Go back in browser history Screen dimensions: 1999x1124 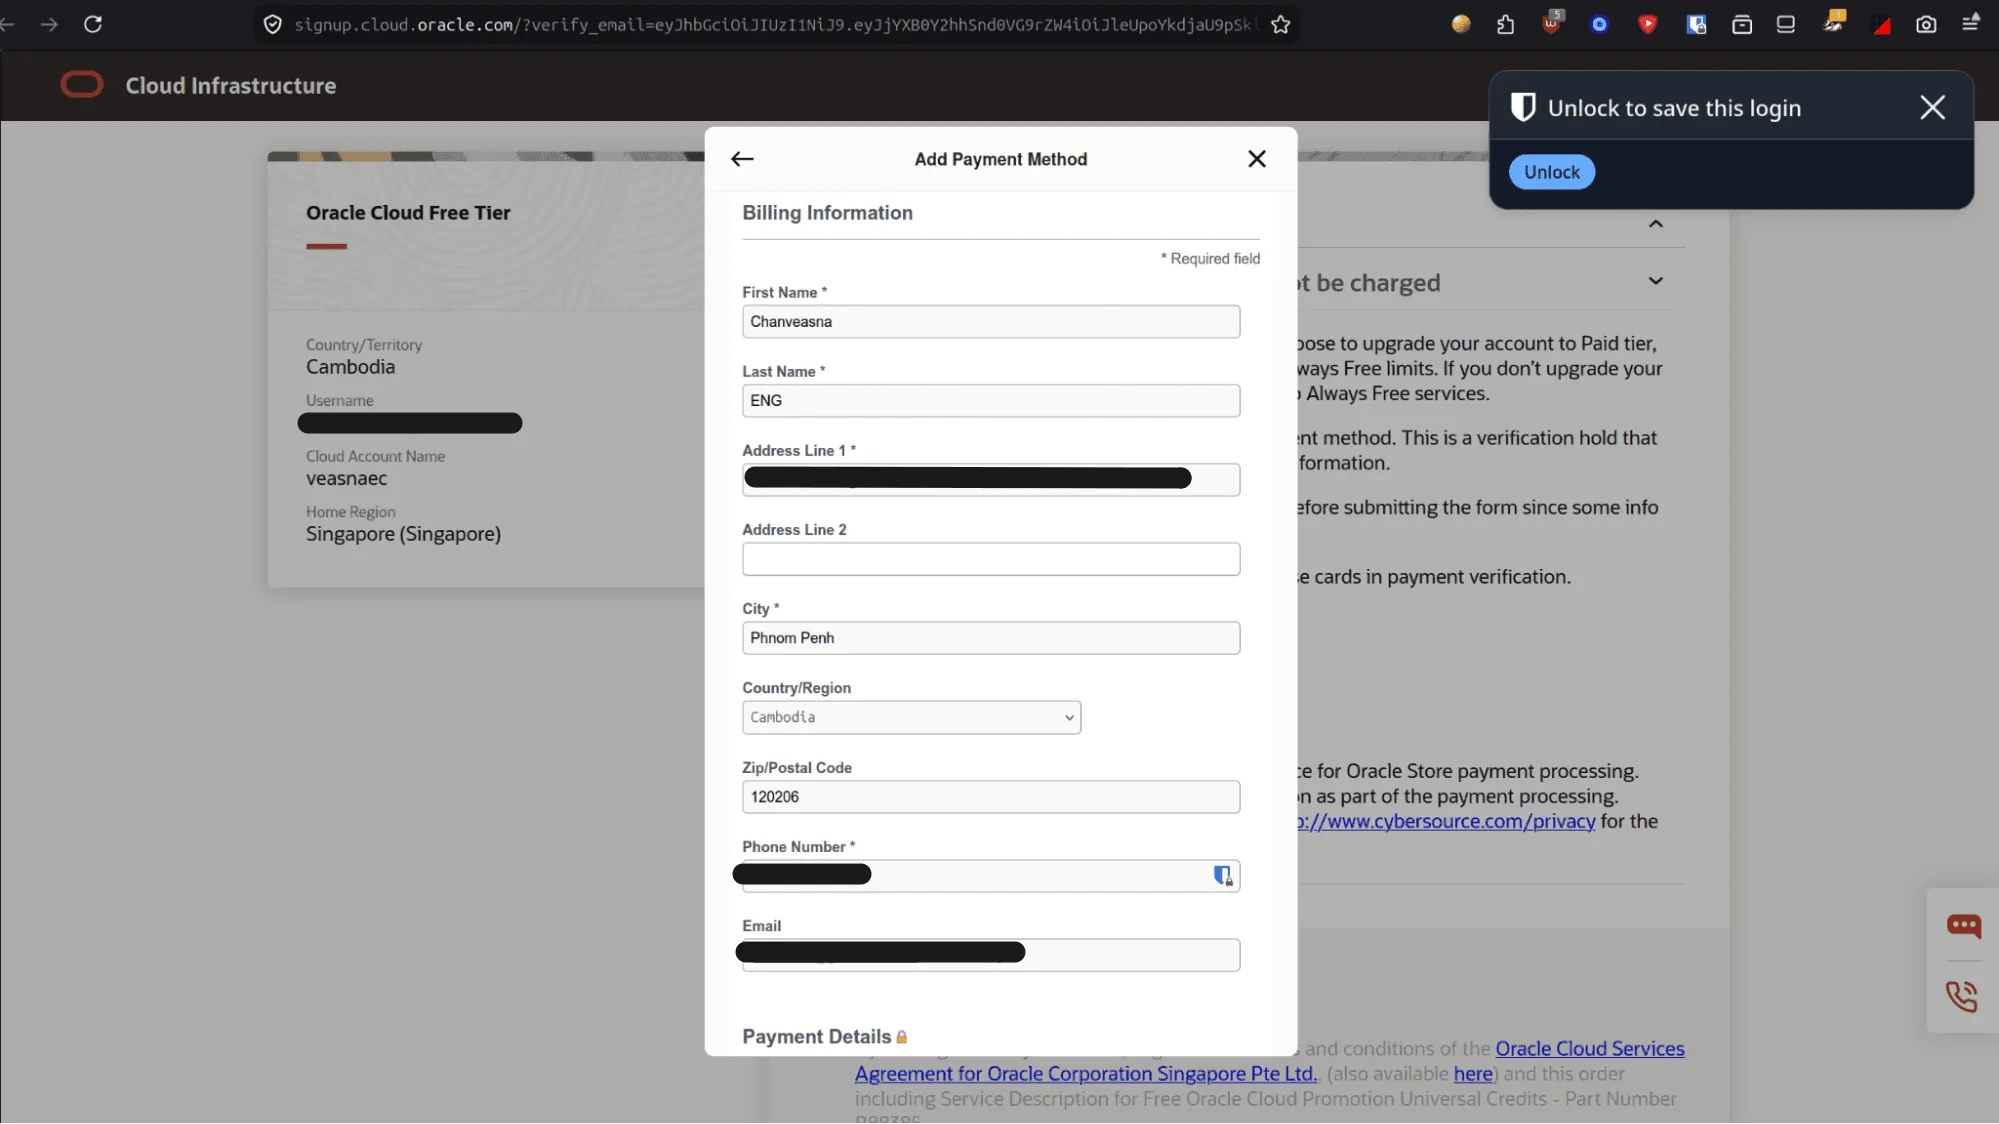point(6,24)
